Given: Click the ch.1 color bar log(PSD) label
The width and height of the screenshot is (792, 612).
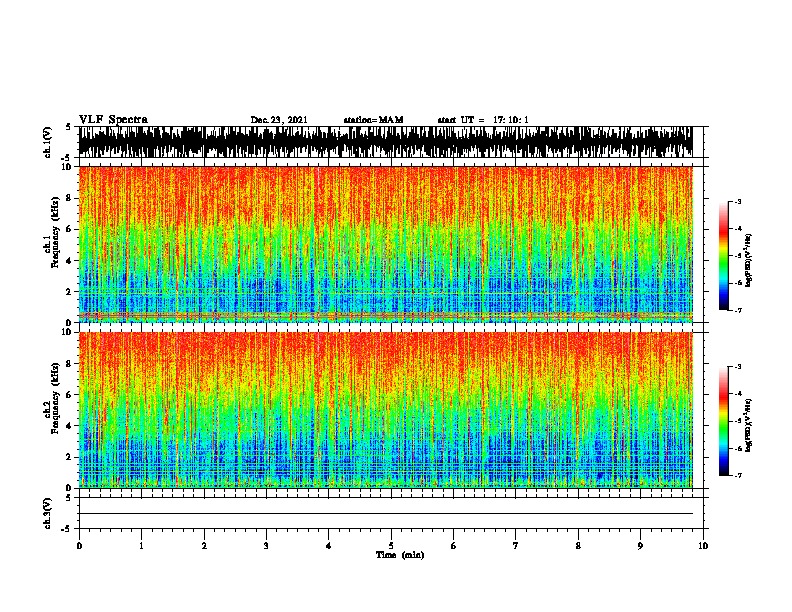Looking at the screenshot, I should 749,261.
